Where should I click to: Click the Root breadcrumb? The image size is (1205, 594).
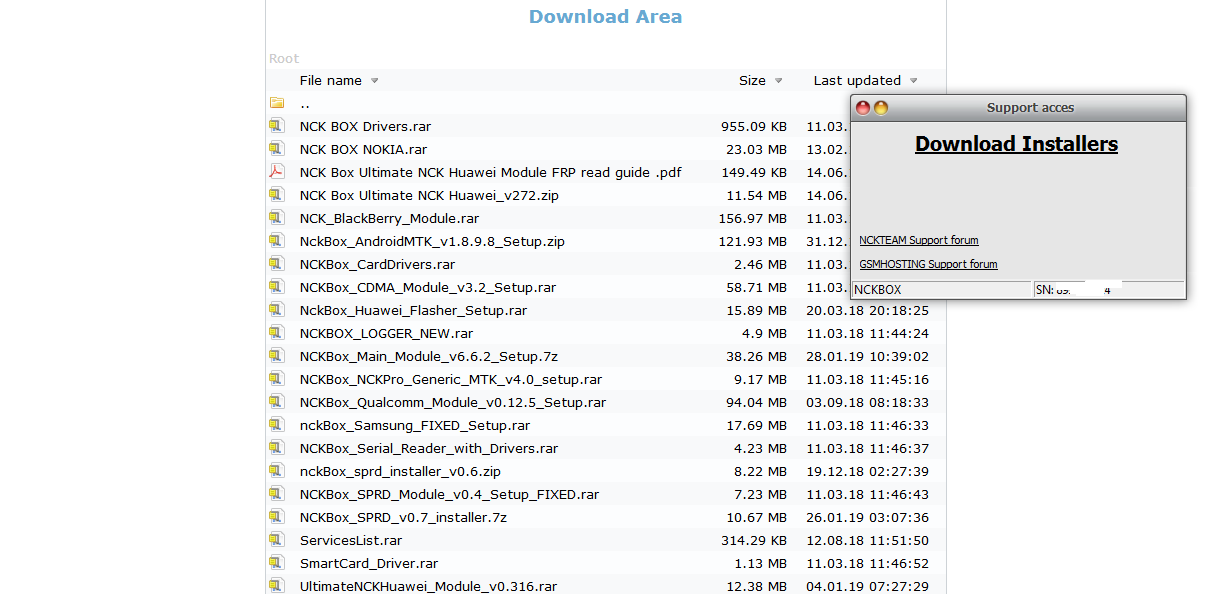pos(284,59)
